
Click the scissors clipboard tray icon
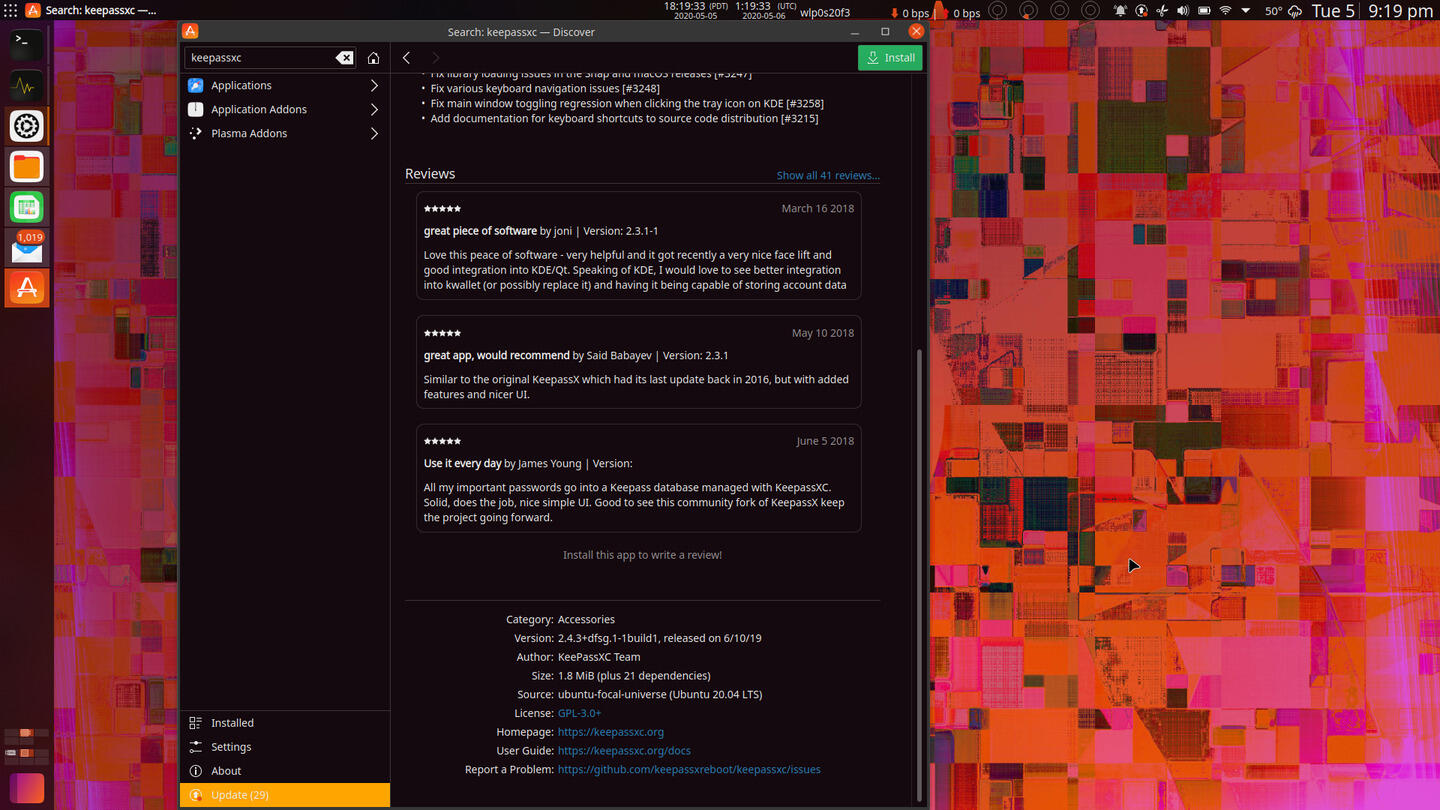click(x=1162, y=11)
